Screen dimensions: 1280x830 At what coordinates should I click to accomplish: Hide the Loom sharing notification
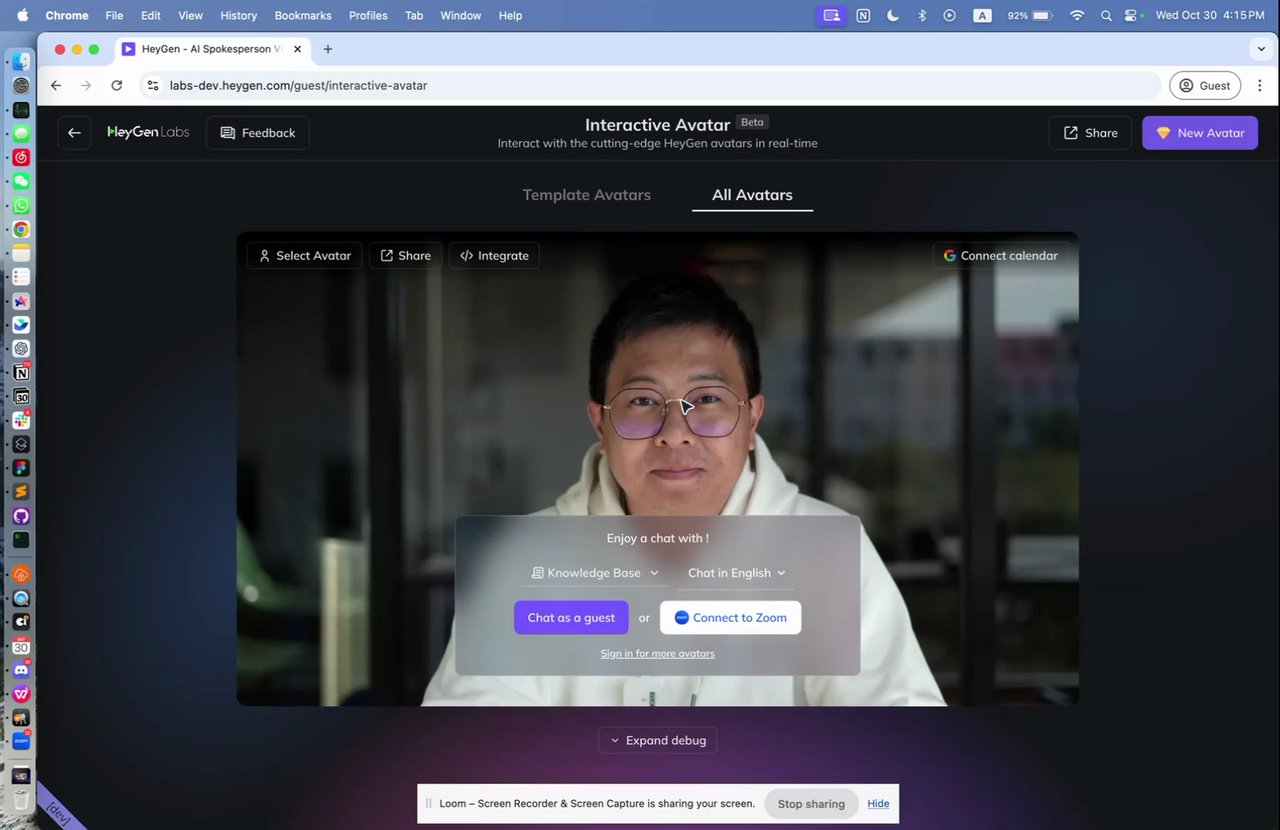(878, 804)
